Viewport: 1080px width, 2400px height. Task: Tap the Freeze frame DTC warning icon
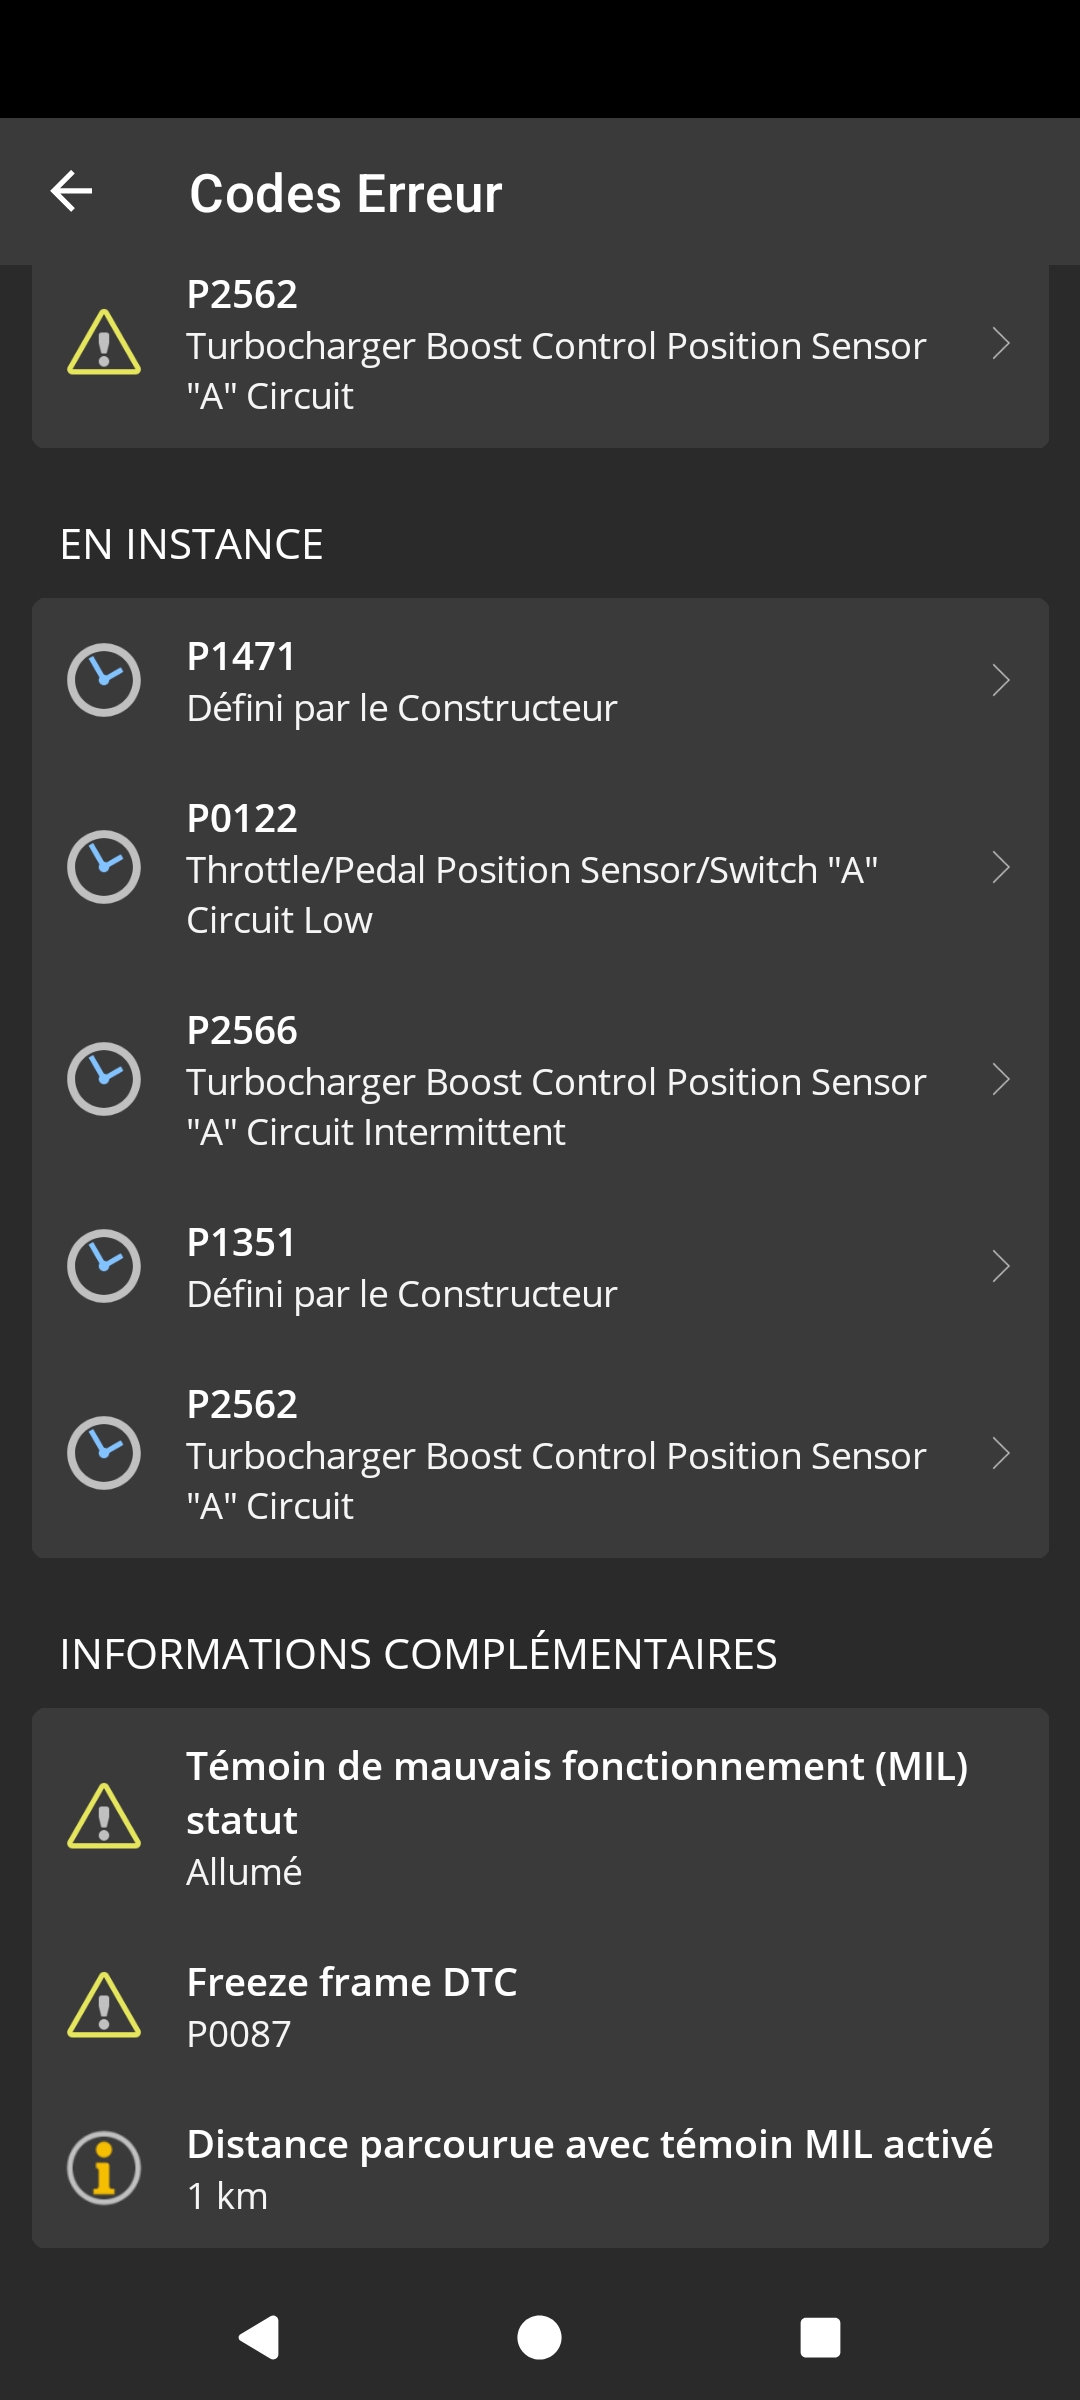[104, 2006]
